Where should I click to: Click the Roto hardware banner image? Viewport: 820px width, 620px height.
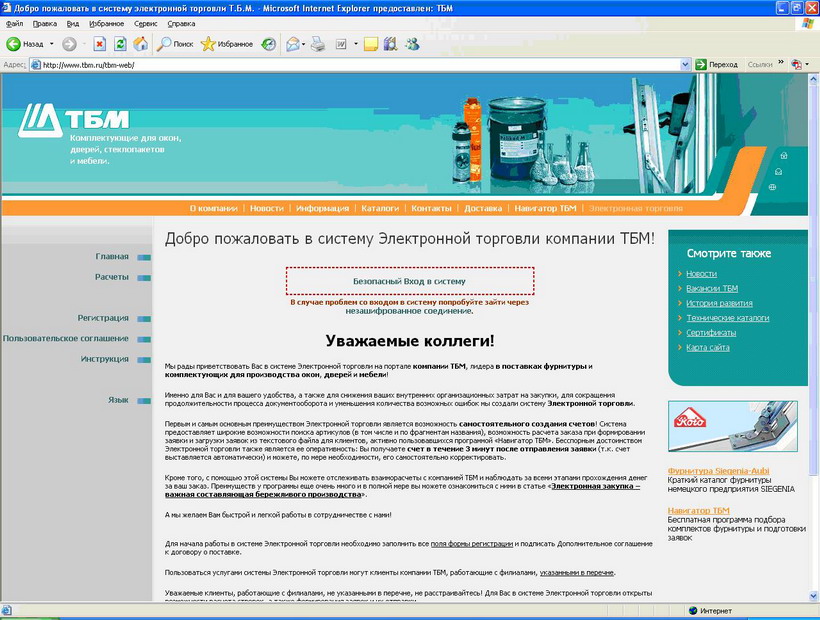(x=733, y=426)
